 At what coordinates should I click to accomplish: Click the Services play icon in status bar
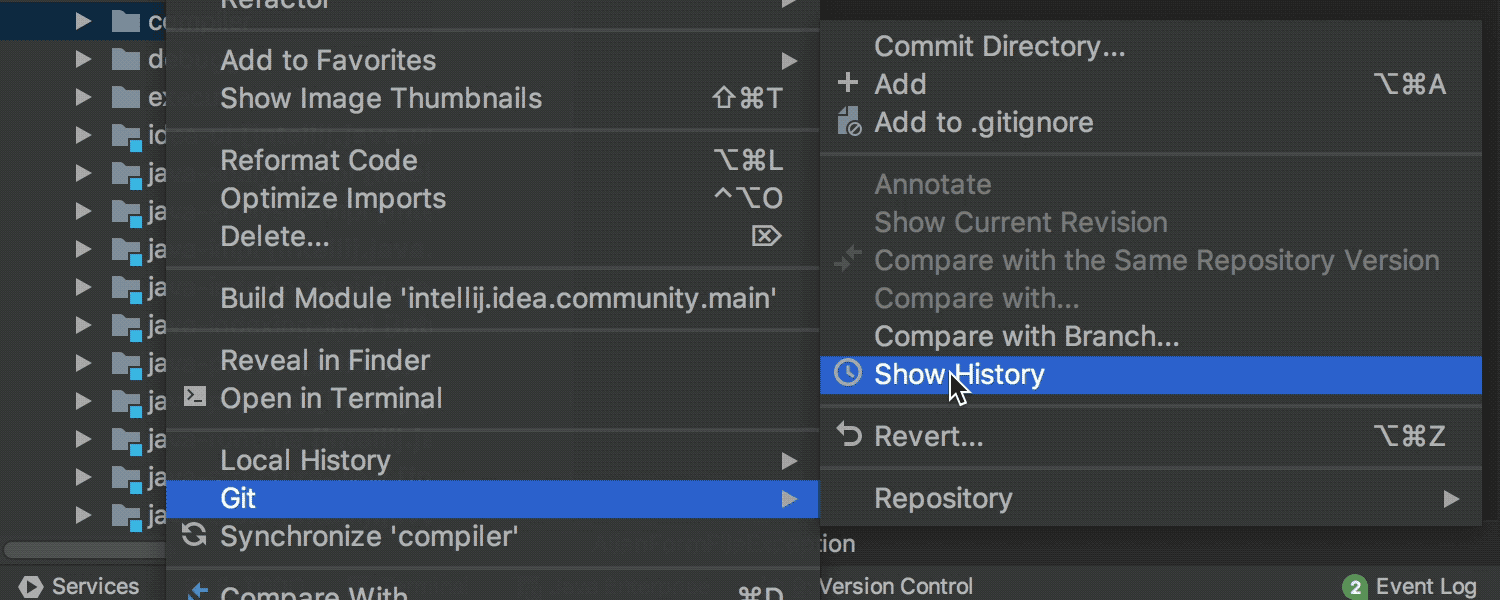31,586
